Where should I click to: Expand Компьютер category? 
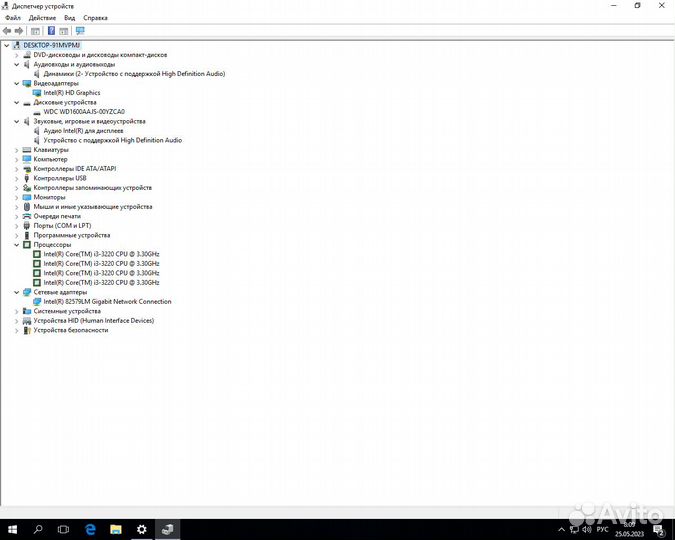17,159
